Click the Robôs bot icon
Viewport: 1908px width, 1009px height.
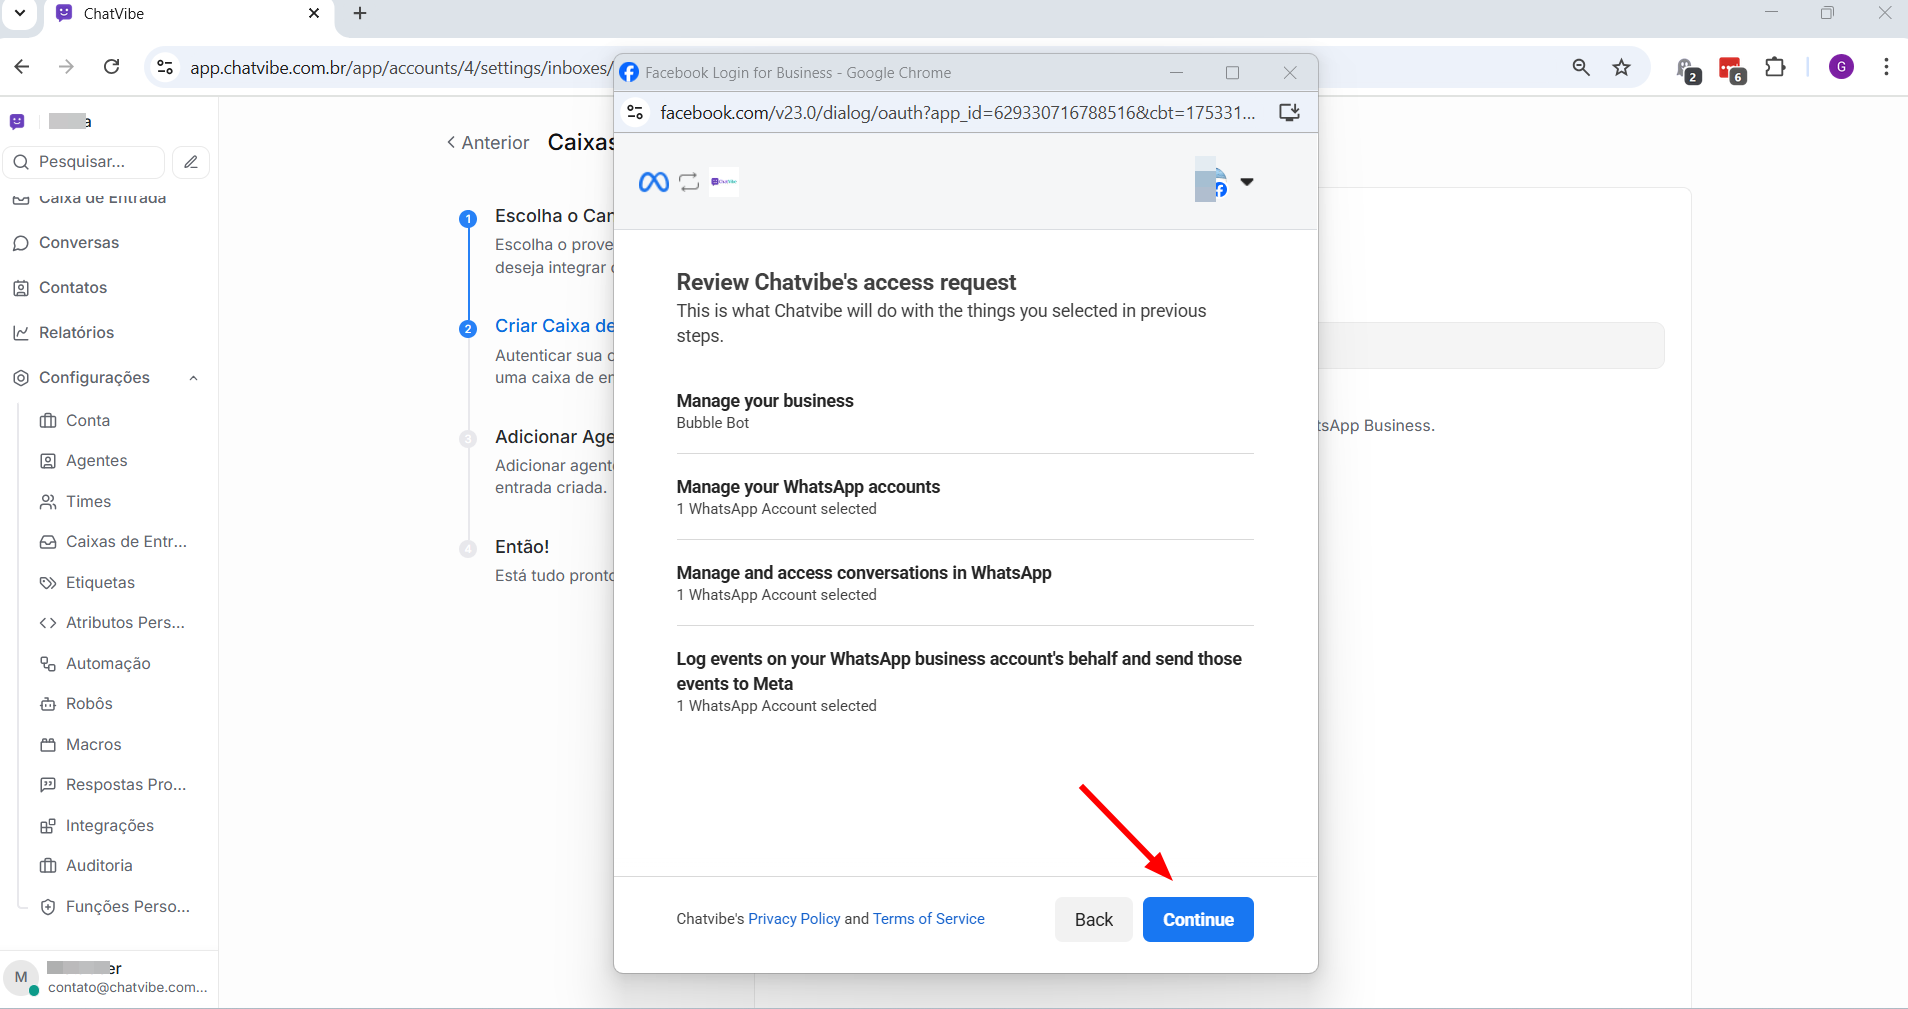[48, 704]
